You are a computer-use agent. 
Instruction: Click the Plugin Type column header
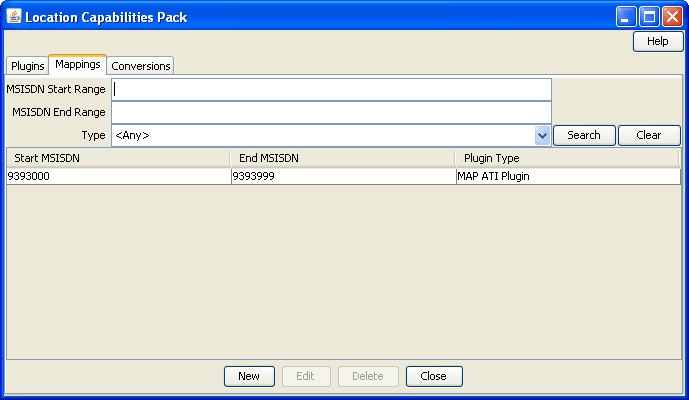pyautogui.click(x=567, y=158)
